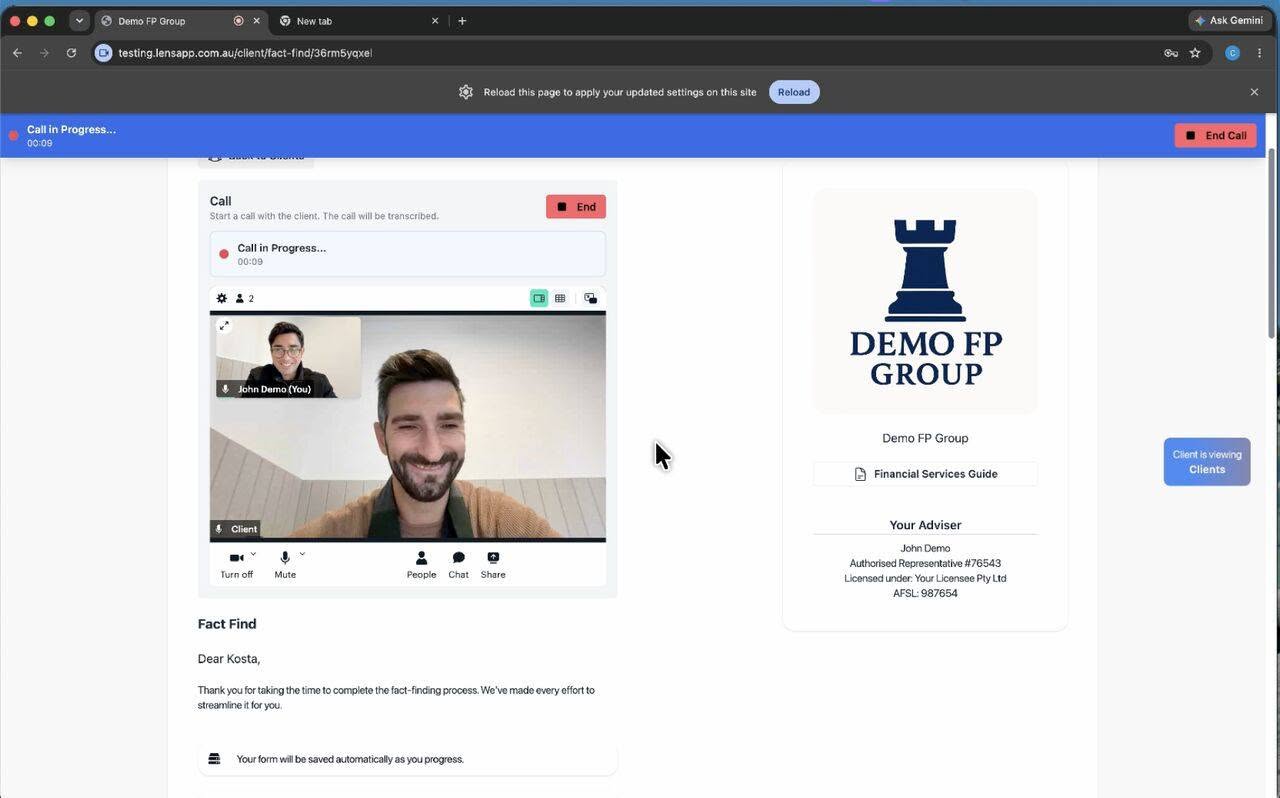Click the Client is viewing Clients badge
1280x798 pixels.
[1207, 462]
